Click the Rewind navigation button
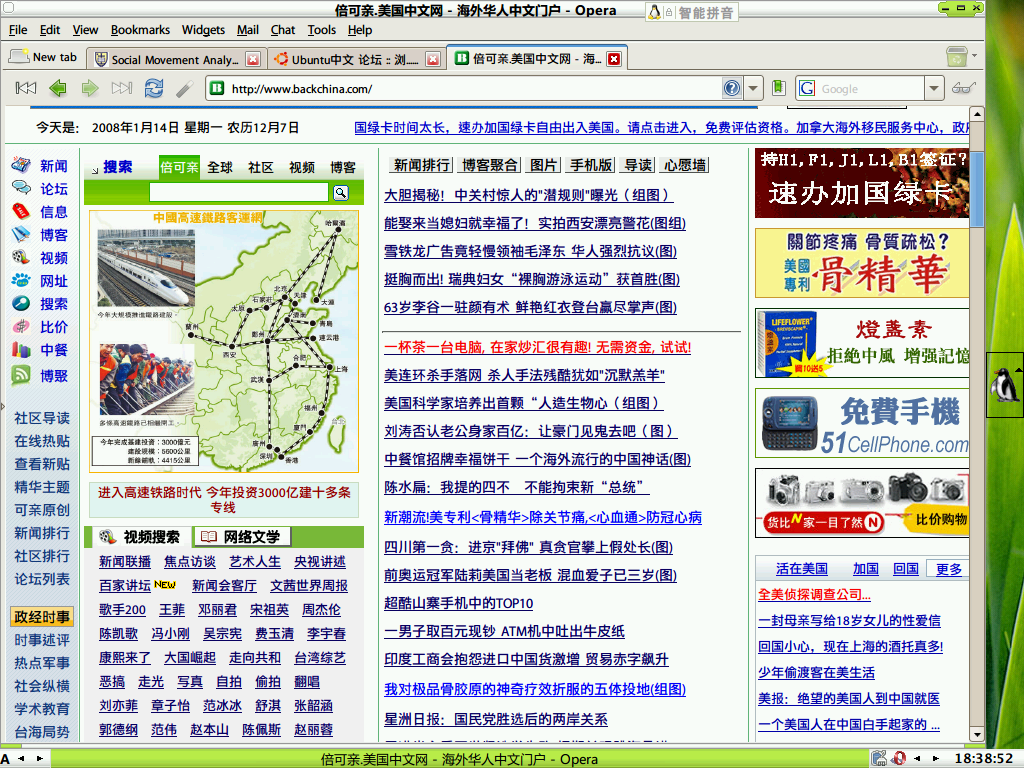The image size is (1024, 768). tap(25, 88)
